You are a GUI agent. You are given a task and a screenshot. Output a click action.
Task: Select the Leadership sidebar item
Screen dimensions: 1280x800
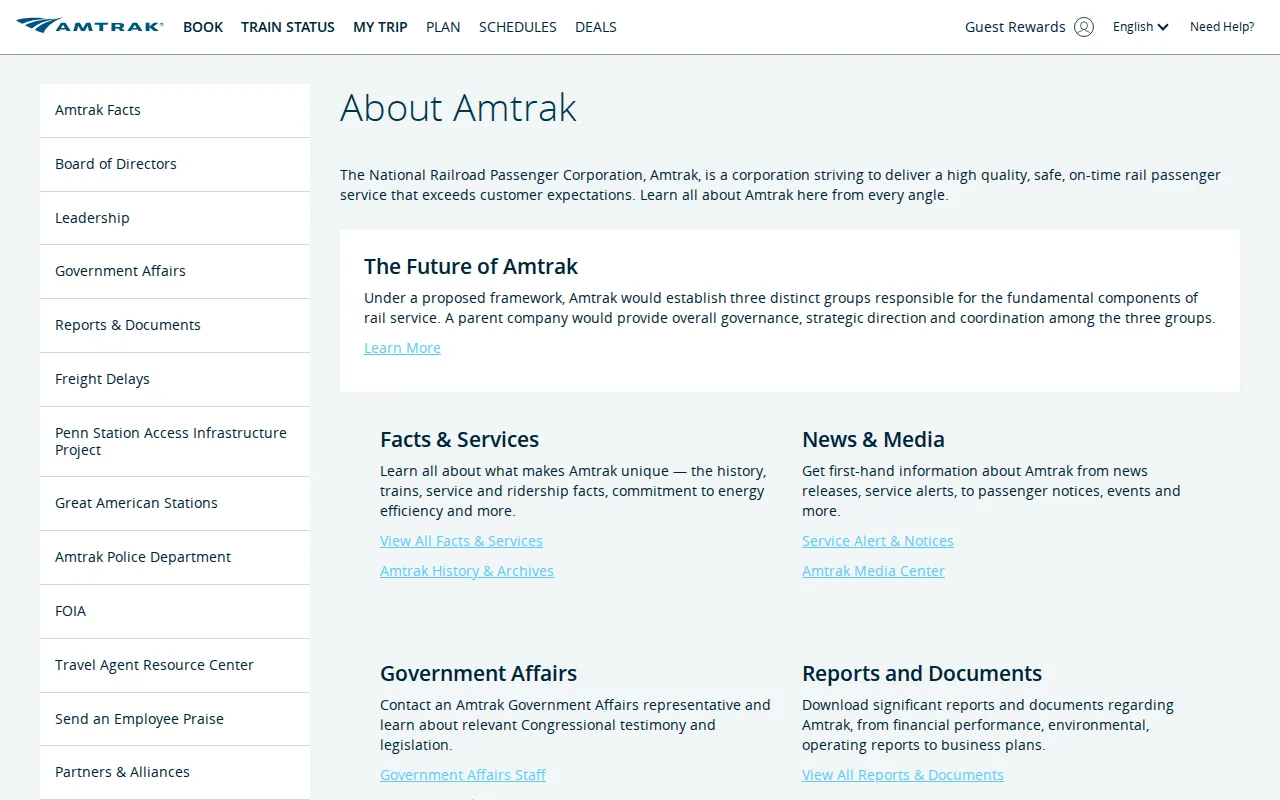coord(175,218)
